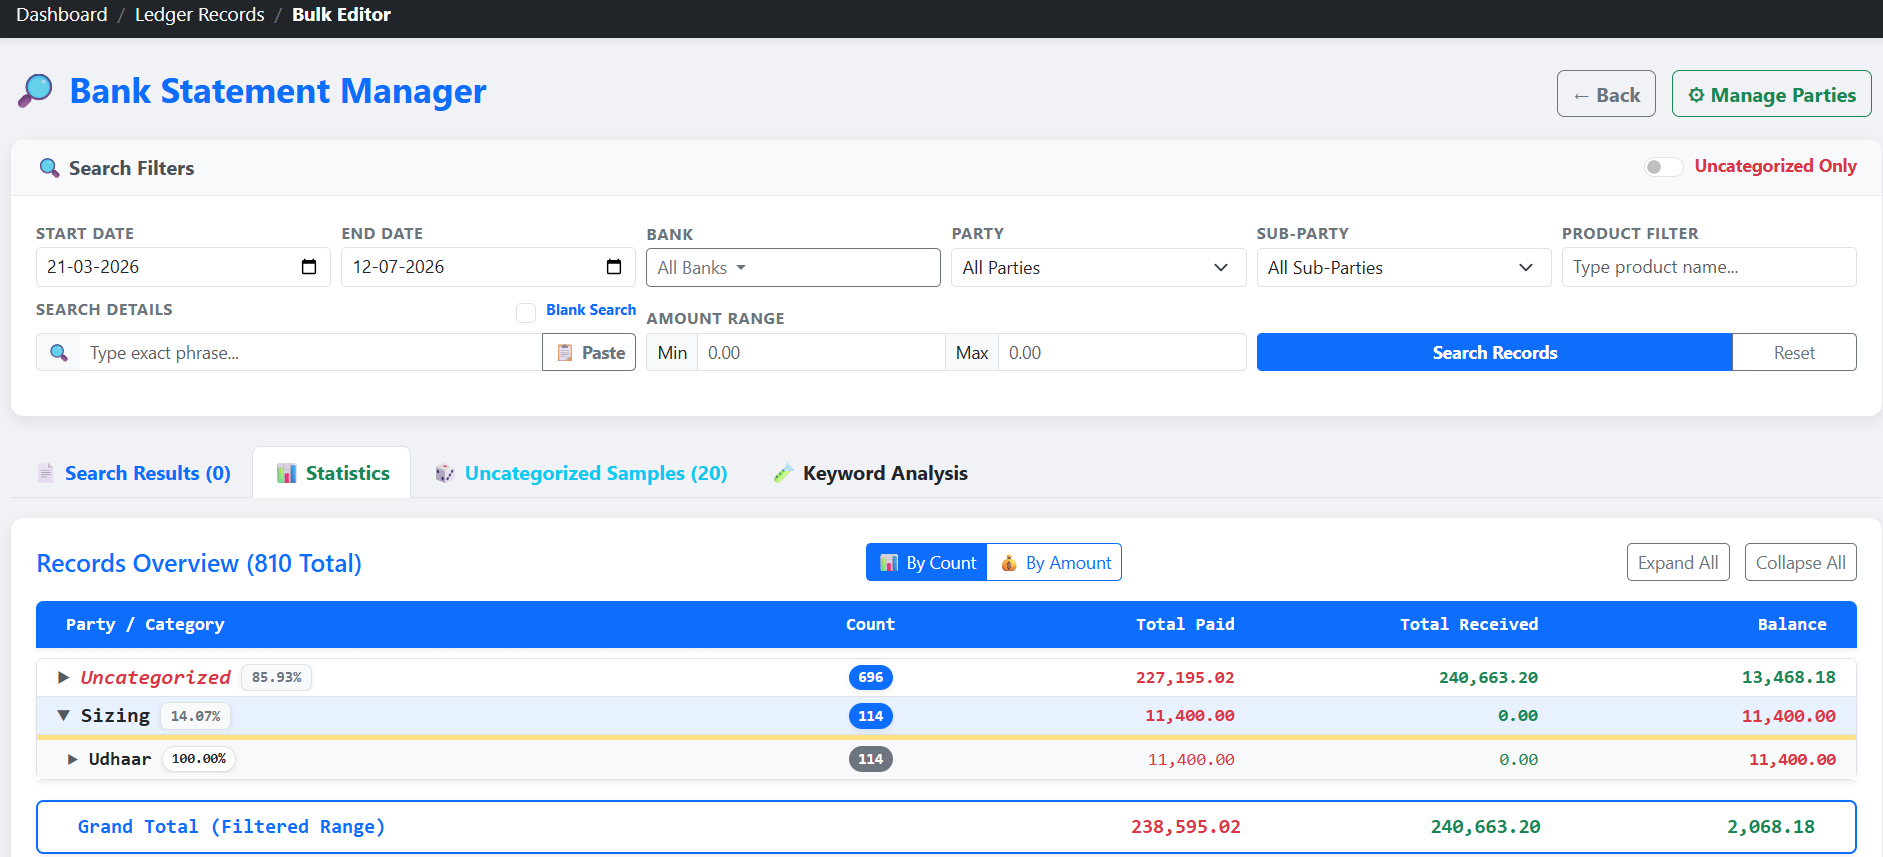Screen dimensions: 1883x857
Task: Open the End Date calendar picker icon
Action: (614, 267)
